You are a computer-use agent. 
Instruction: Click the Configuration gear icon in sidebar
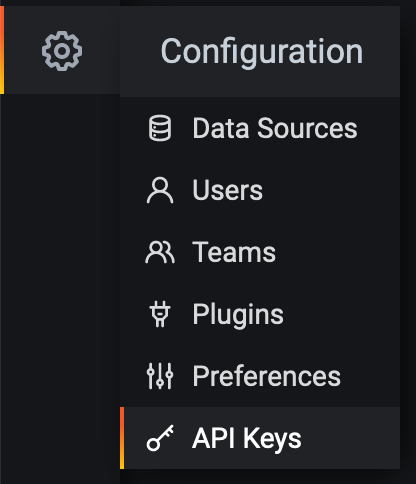click(x=62, y=51)
